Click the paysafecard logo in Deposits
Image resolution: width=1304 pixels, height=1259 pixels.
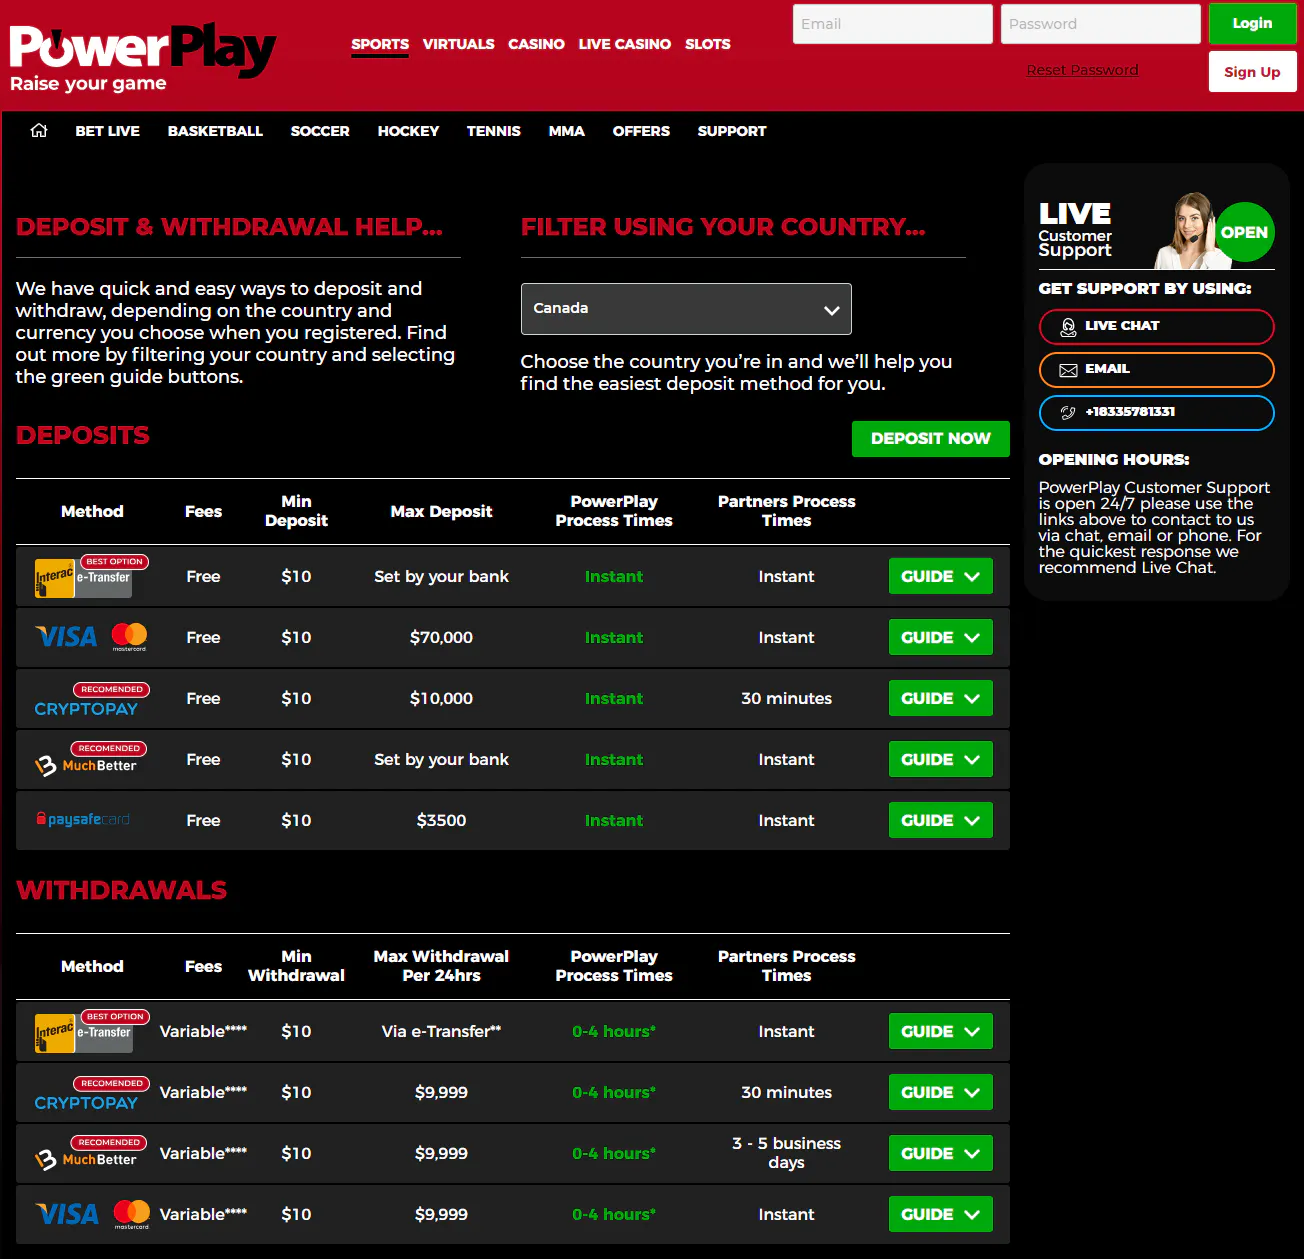(x=83, y=819)
